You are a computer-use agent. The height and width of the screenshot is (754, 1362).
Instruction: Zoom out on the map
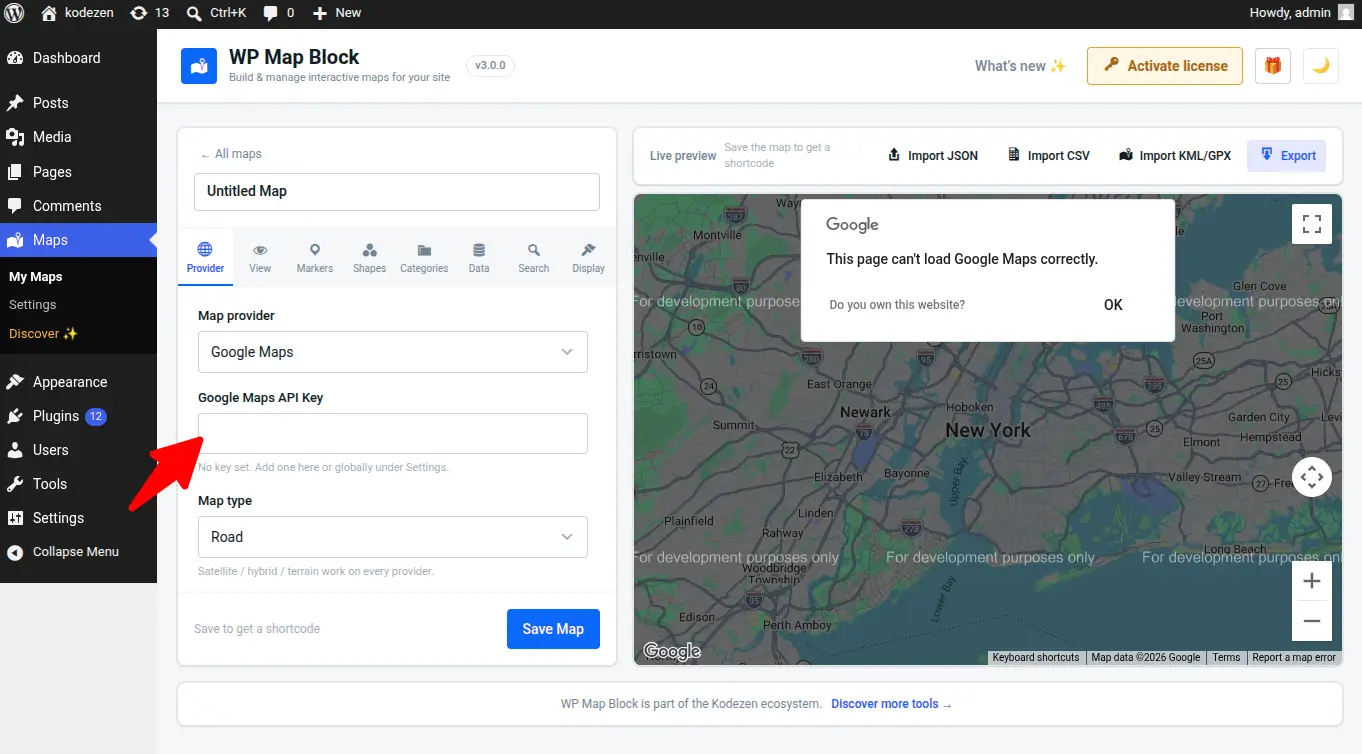coord(1312,621)
